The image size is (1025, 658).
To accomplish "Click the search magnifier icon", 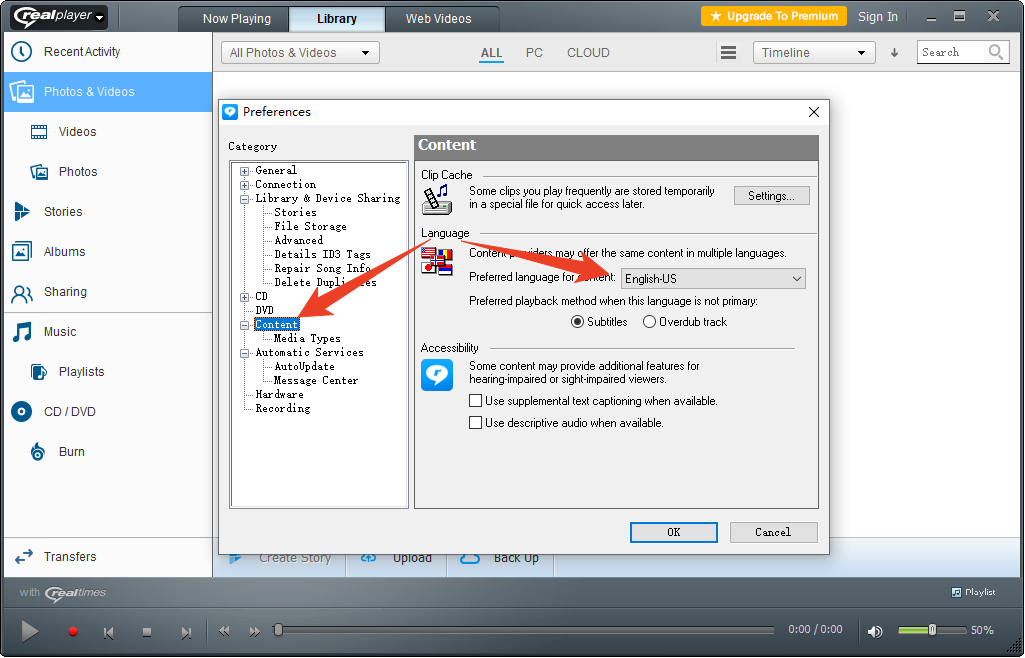I will coord(996,53).
